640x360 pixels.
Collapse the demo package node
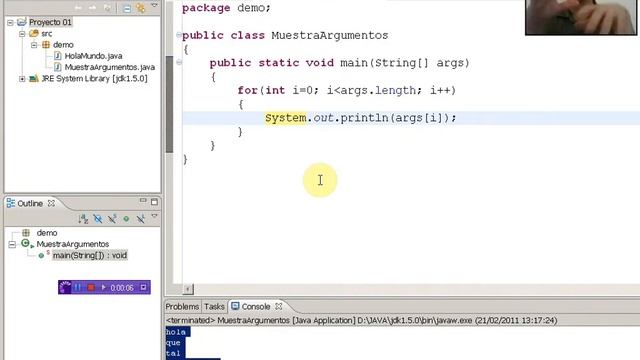[x=34, y=45]
